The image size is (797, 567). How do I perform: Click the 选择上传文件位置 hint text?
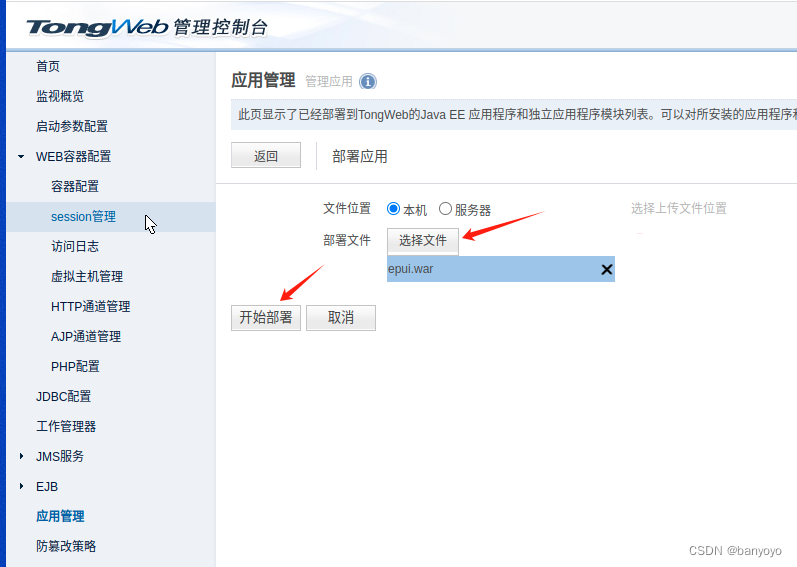pos(679,208)
